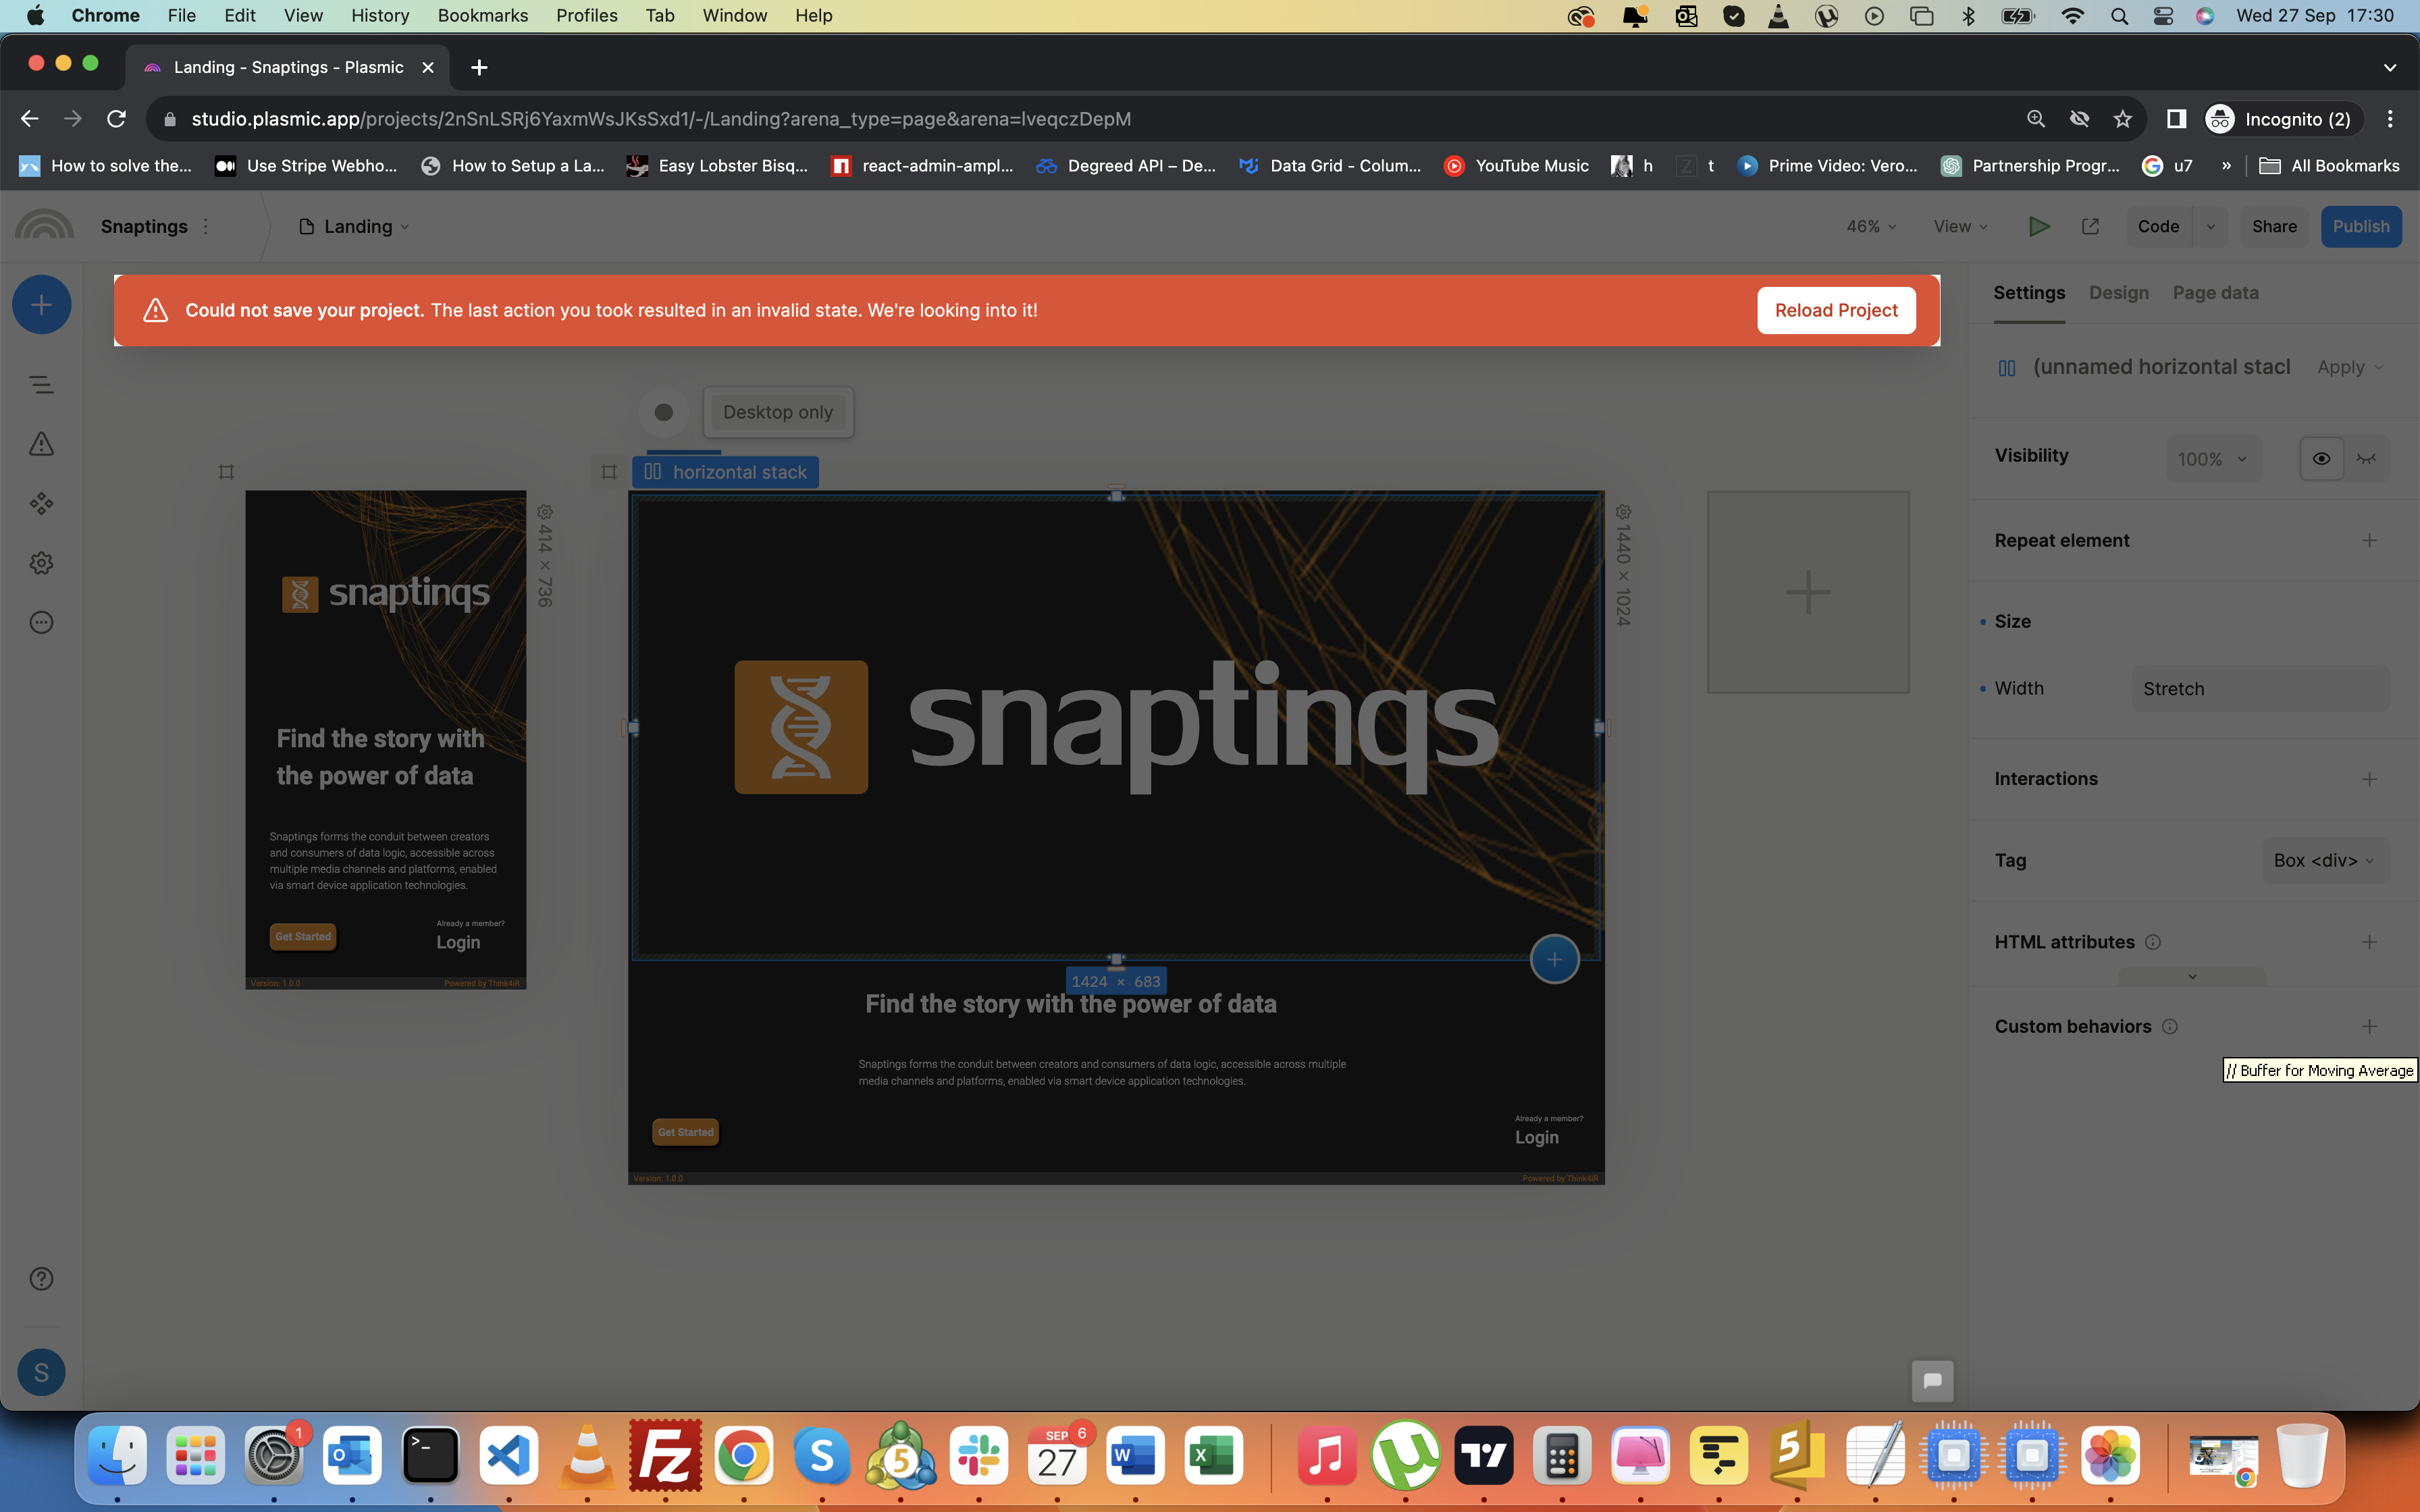Click the Reload Project button

click(x=1836, y=310)
